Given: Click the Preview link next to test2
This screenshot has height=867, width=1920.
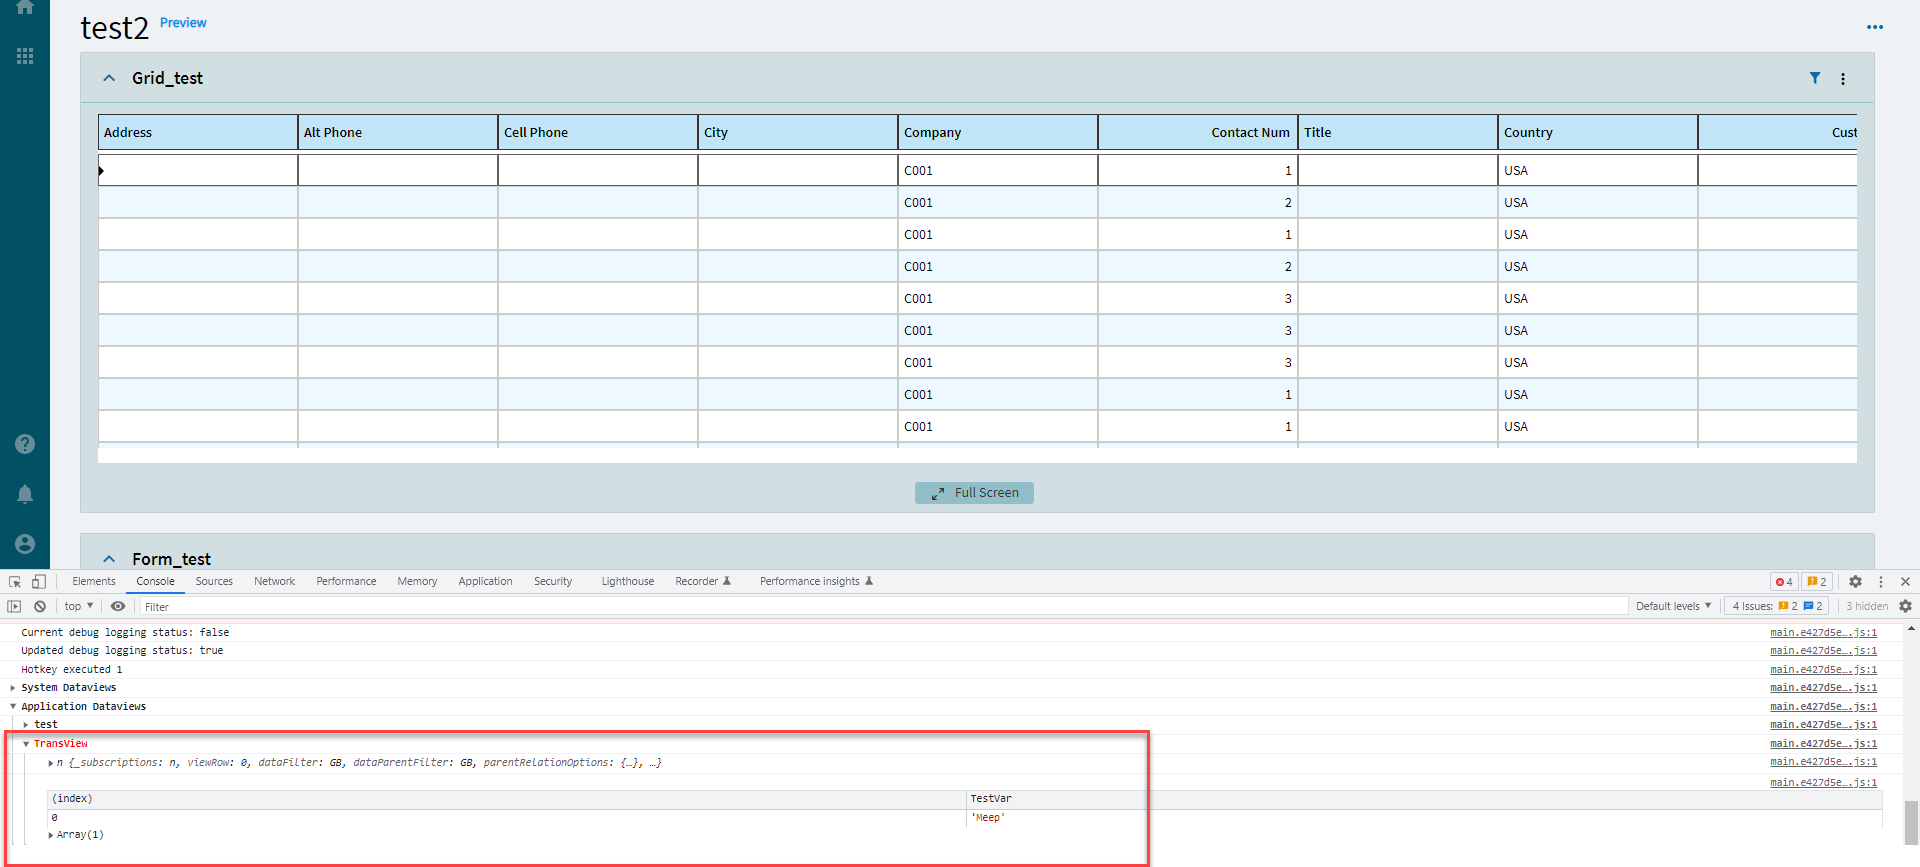Looking at the screenshot, I should tap(183, 22).
